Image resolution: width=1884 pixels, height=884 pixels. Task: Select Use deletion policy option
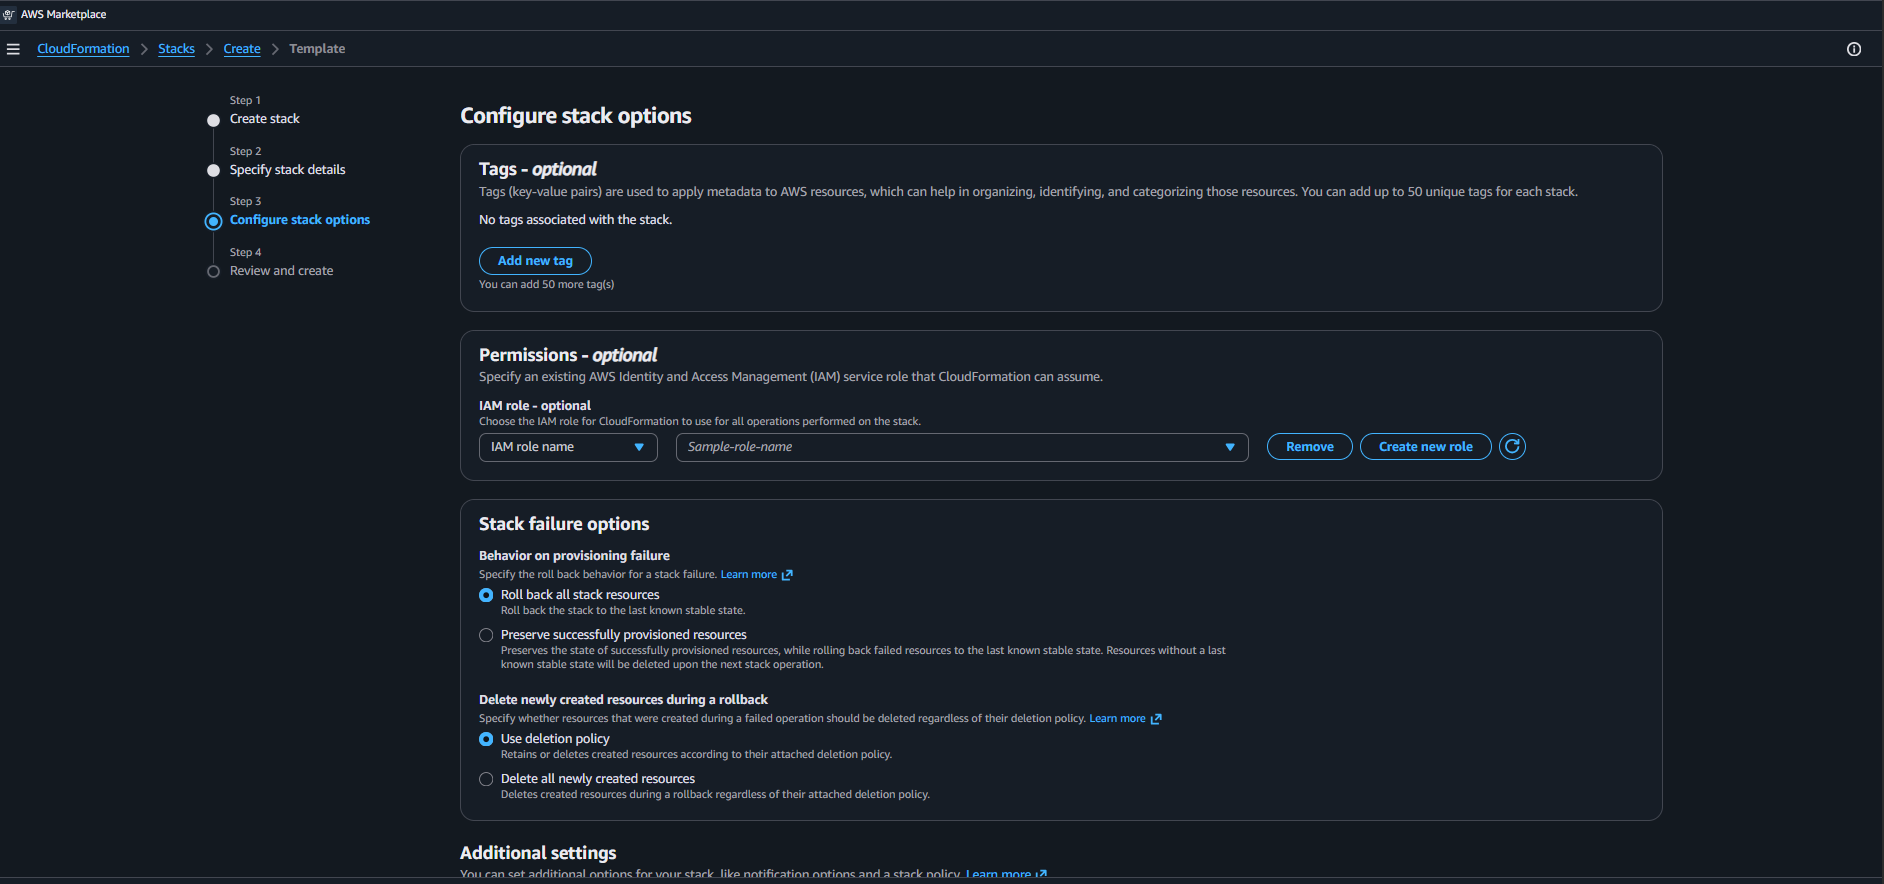(486, 739)
